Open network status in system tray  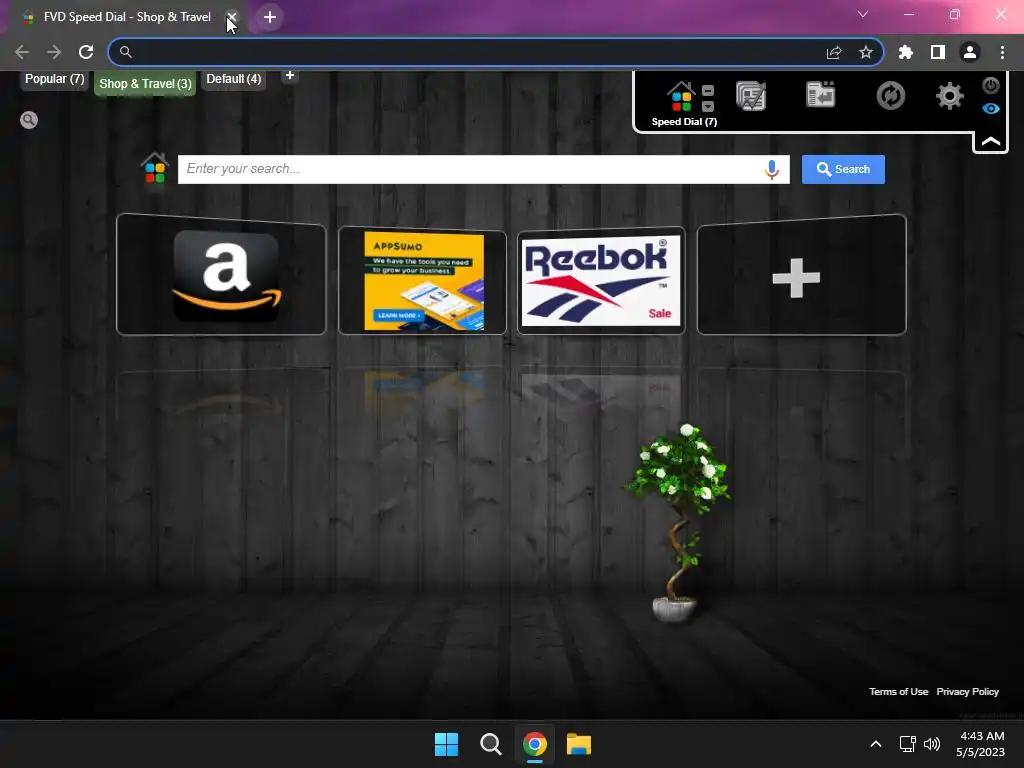pos(908,744)
